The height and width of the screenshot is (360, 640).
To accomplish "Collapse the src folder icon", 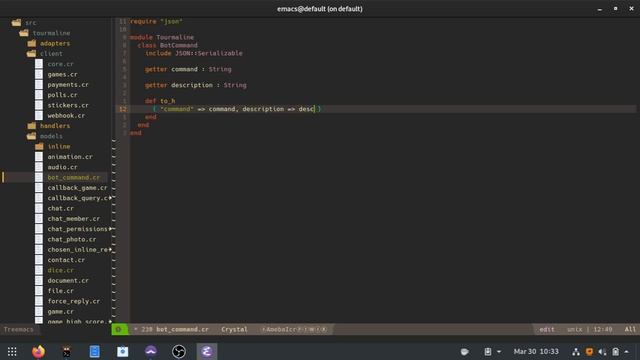I will (16, 22).
